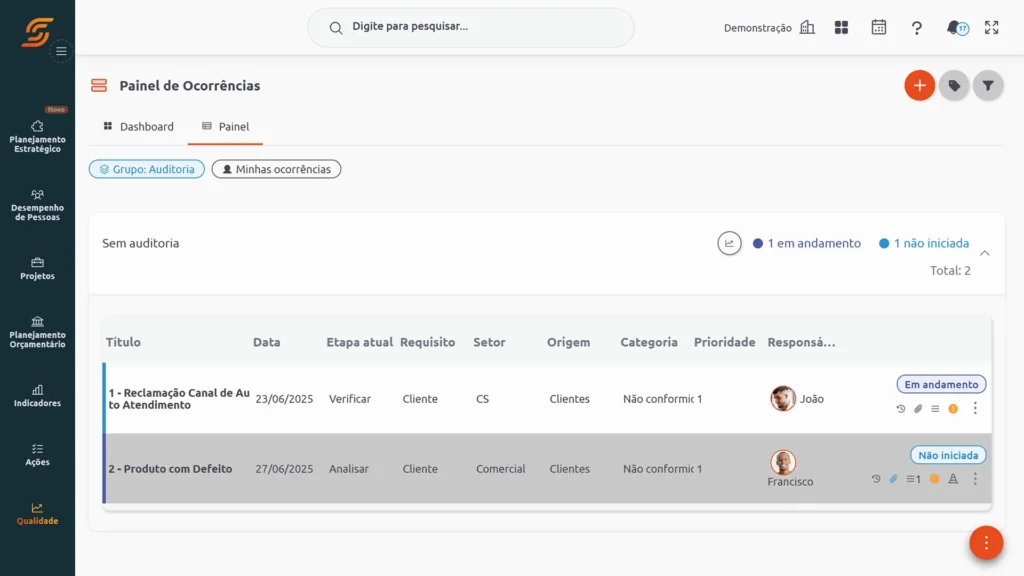Click the Comercial setor cell
This screenshot has width=1024, height=576.
(500, 469)
